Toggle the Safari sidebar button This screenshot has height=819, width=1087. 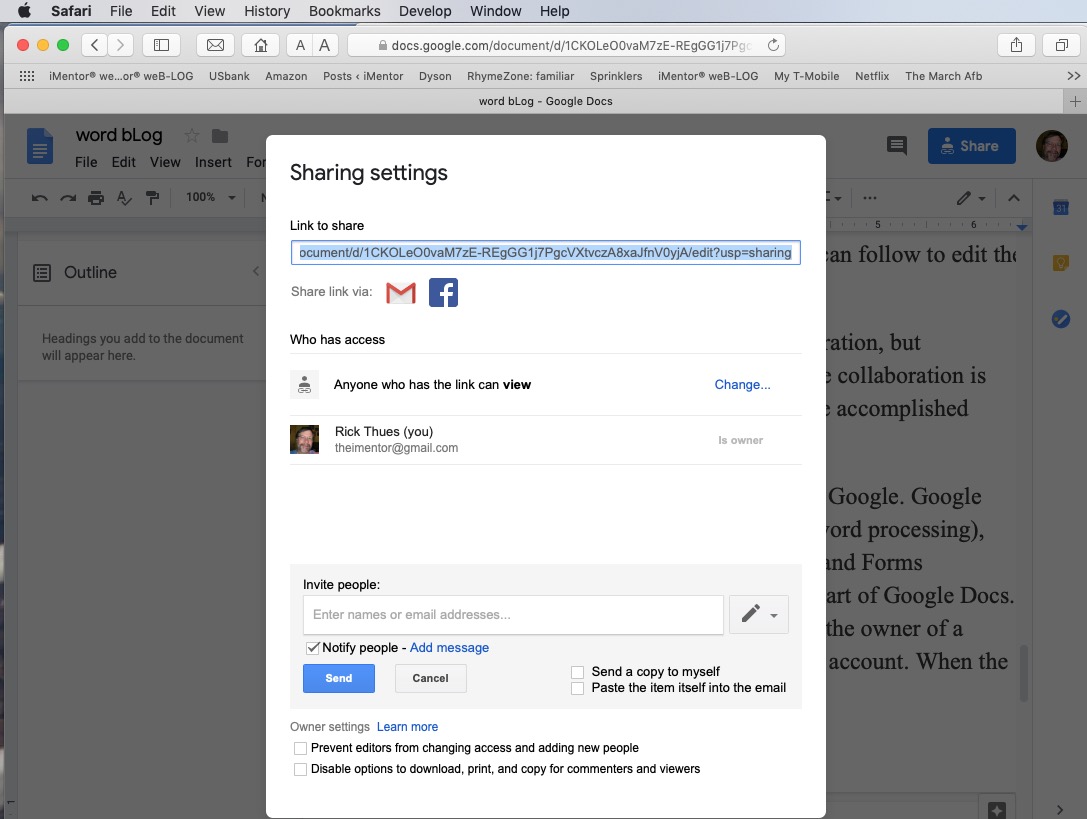[x=161, y=45]
